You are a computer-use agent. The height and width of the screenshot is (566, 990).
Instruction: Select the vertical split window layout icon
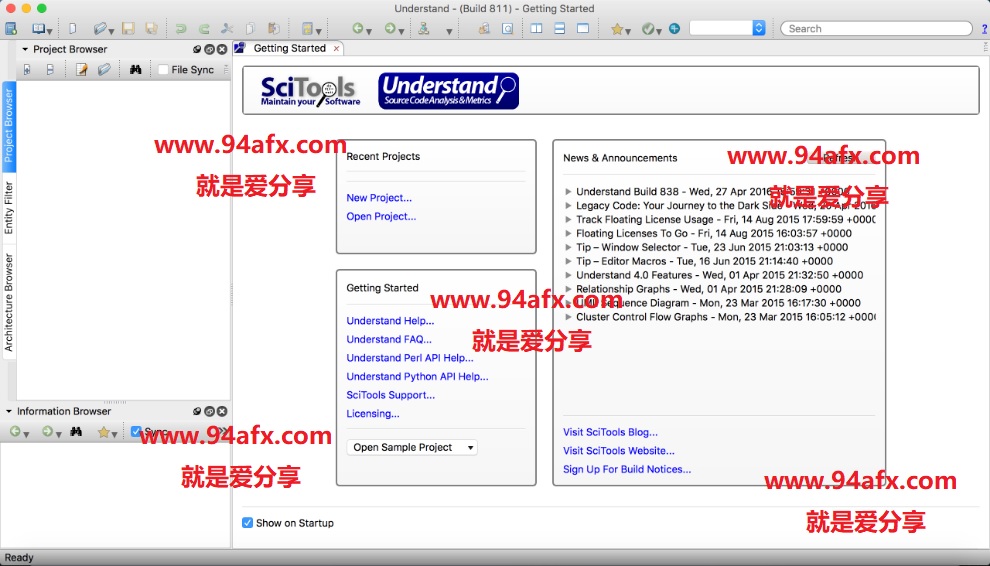[x=536, y=28]
